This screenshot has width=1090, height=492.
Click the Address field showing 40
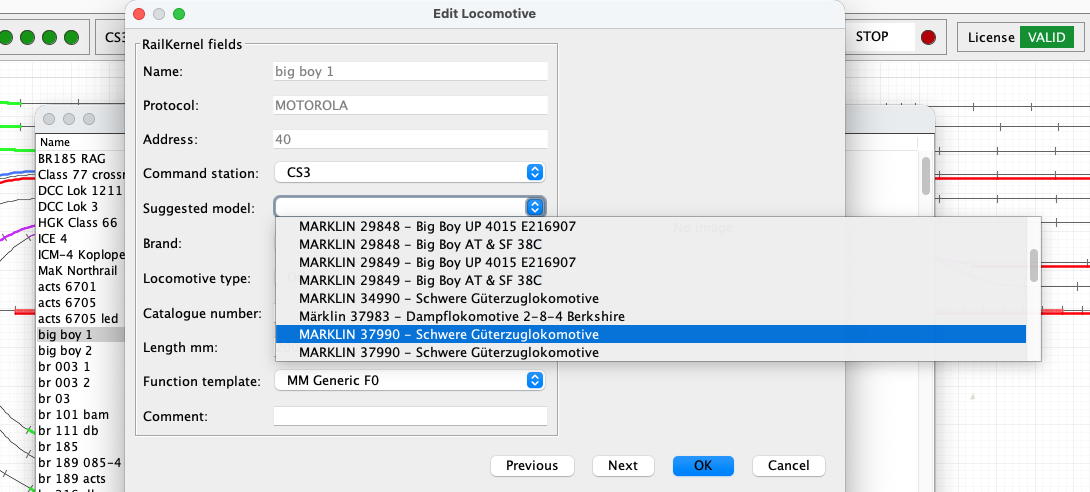click(411, 139)
